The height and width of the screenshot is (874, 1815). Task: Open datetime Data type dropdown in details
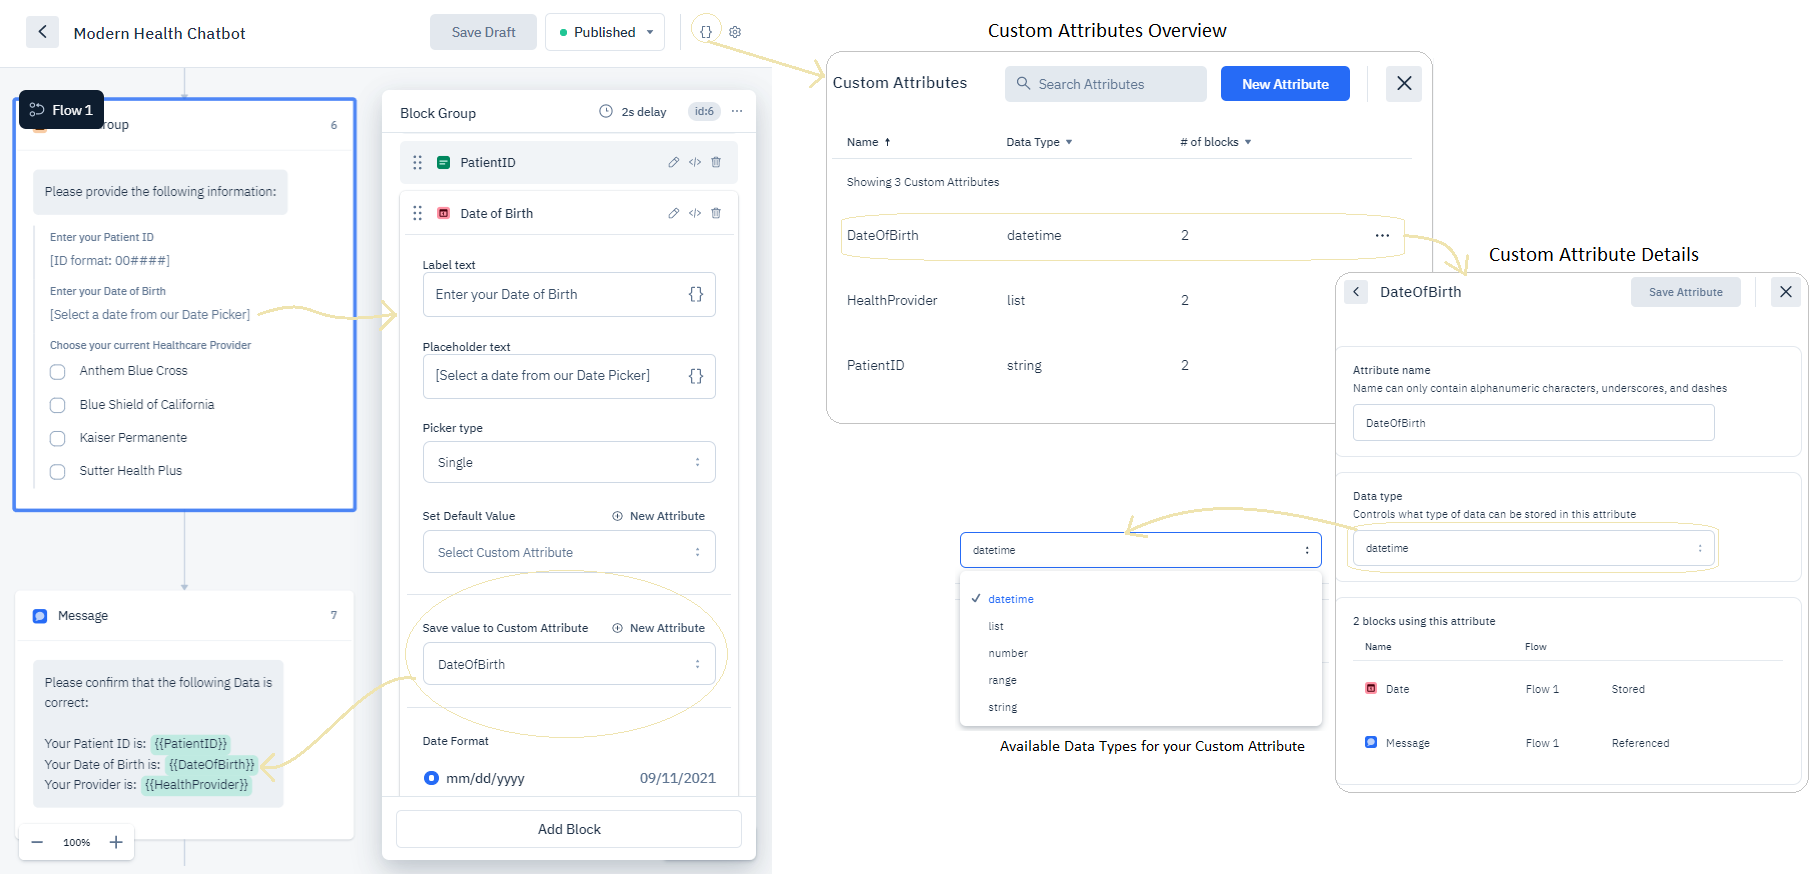(x=1533, y=548)
